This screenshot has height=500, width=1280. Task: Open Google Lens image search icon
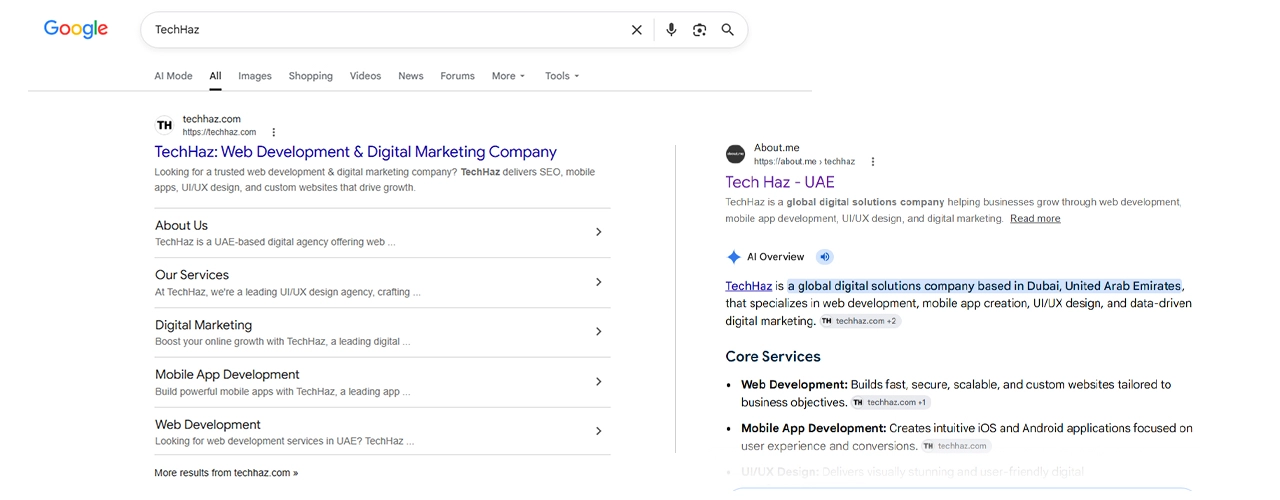(x=699, y=30)
